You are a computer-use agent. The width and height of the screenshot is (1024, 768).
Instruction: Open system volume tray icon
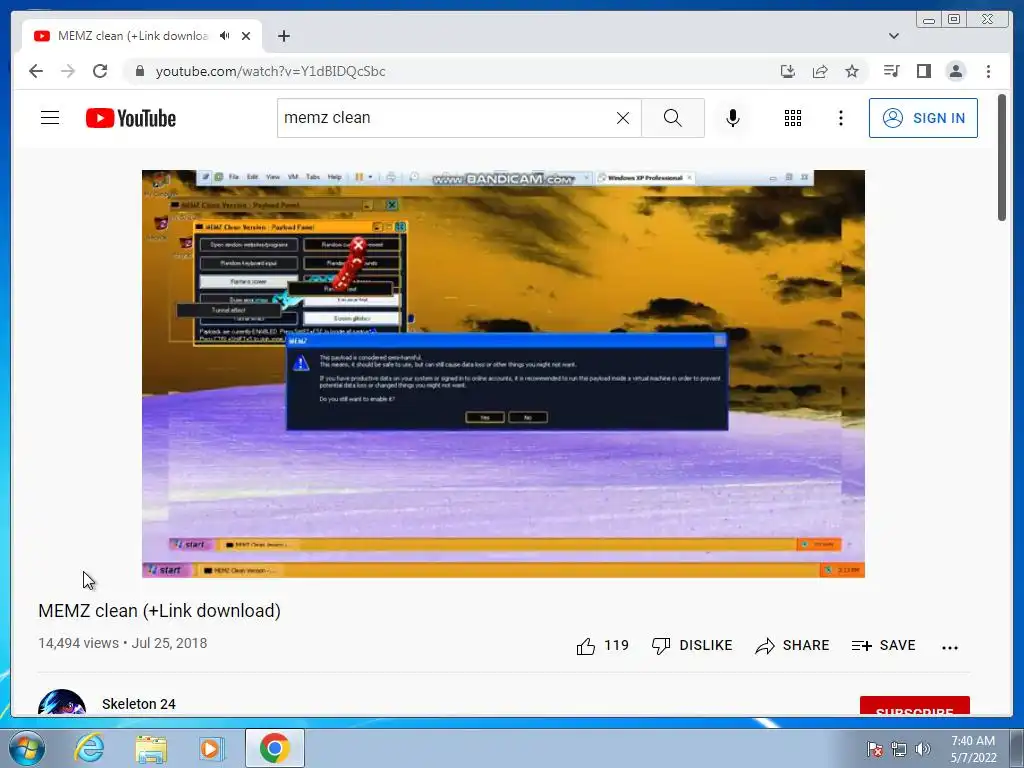click(923, 749)
